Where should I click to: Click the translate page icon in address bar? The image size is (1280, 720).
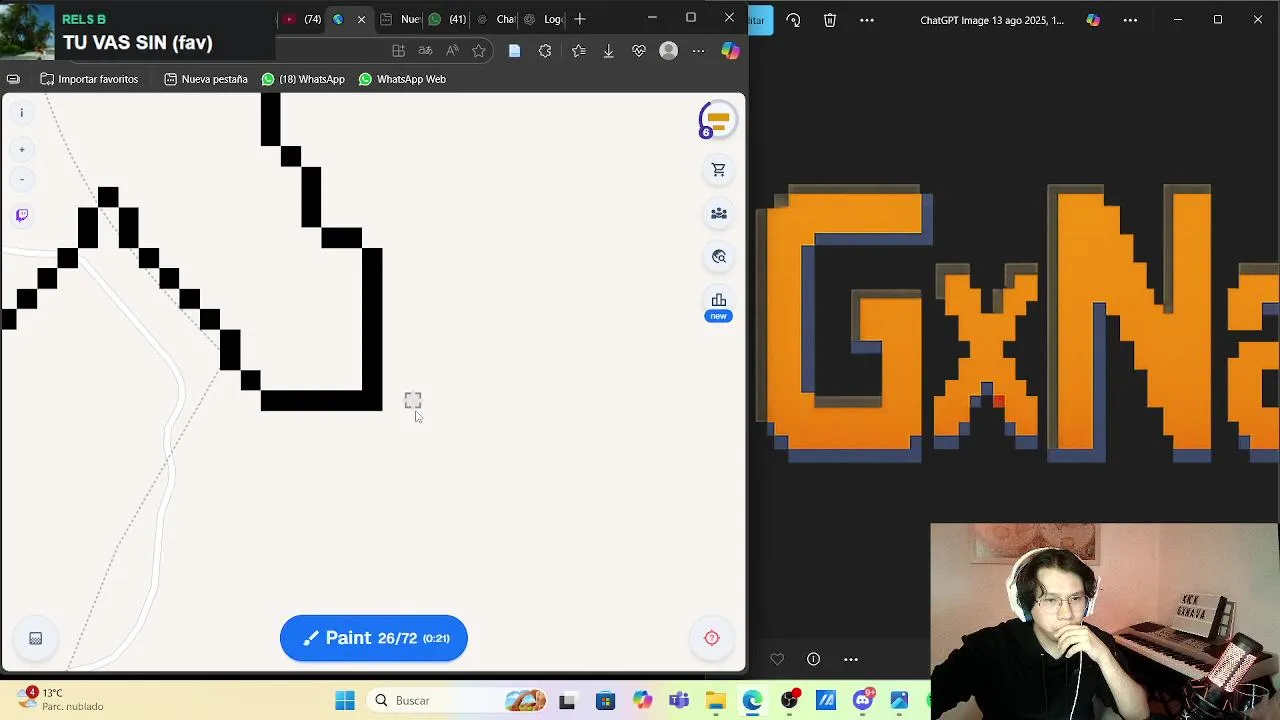pyautogui.click(x=425, y=51)
